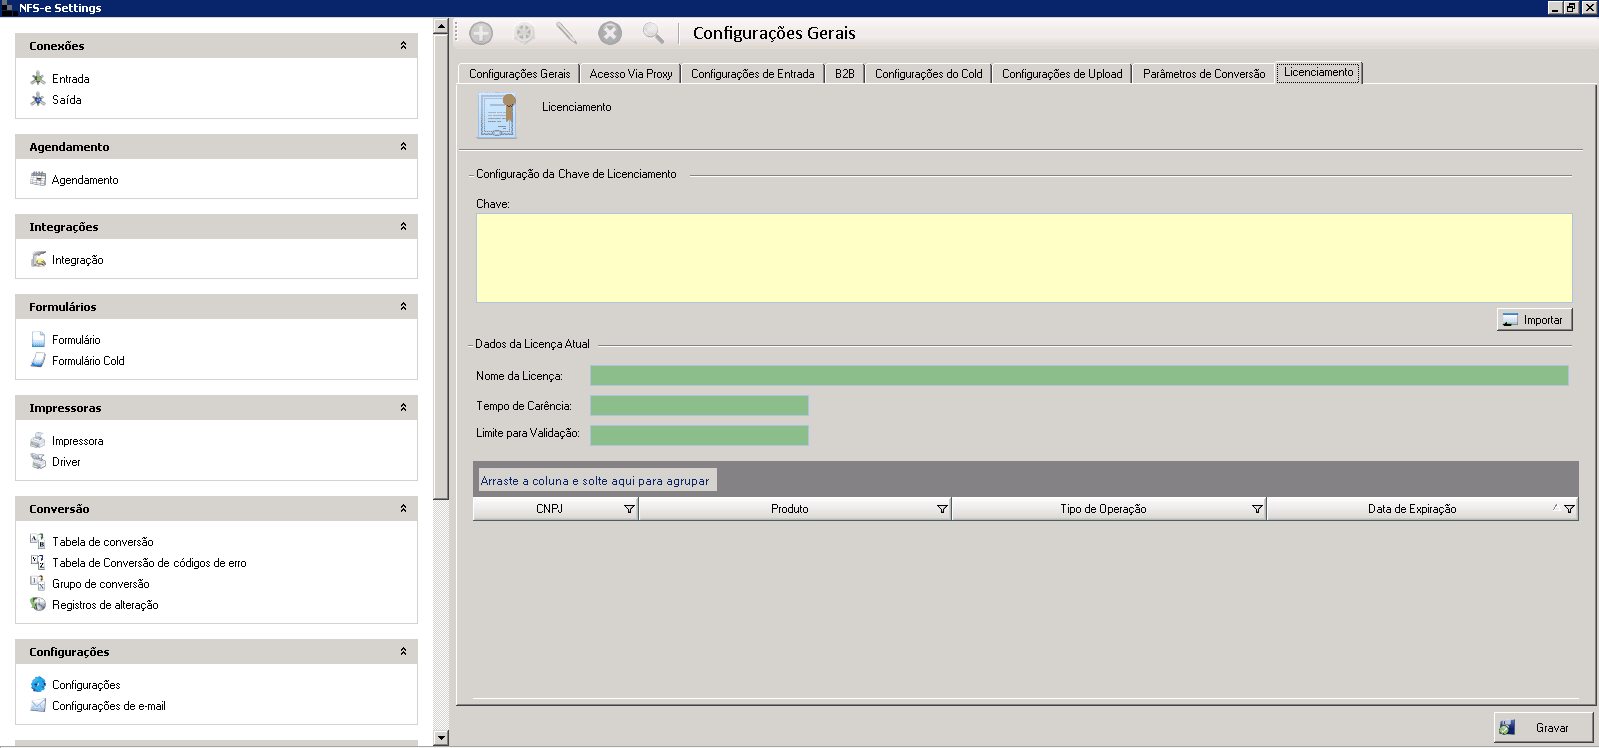Select Impressora in the sidebar
The height and width of the screenshot is (748, 1599).
77,441
